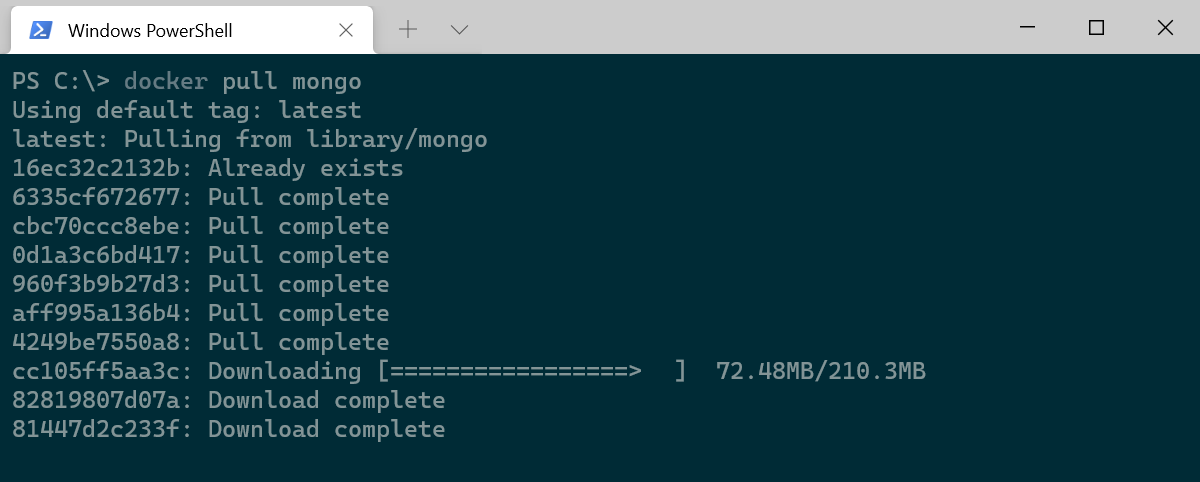Click the '16ec32c2132b: Already exists' line
This screenshot has height=482, width=1200.
[x=208, y=168]
